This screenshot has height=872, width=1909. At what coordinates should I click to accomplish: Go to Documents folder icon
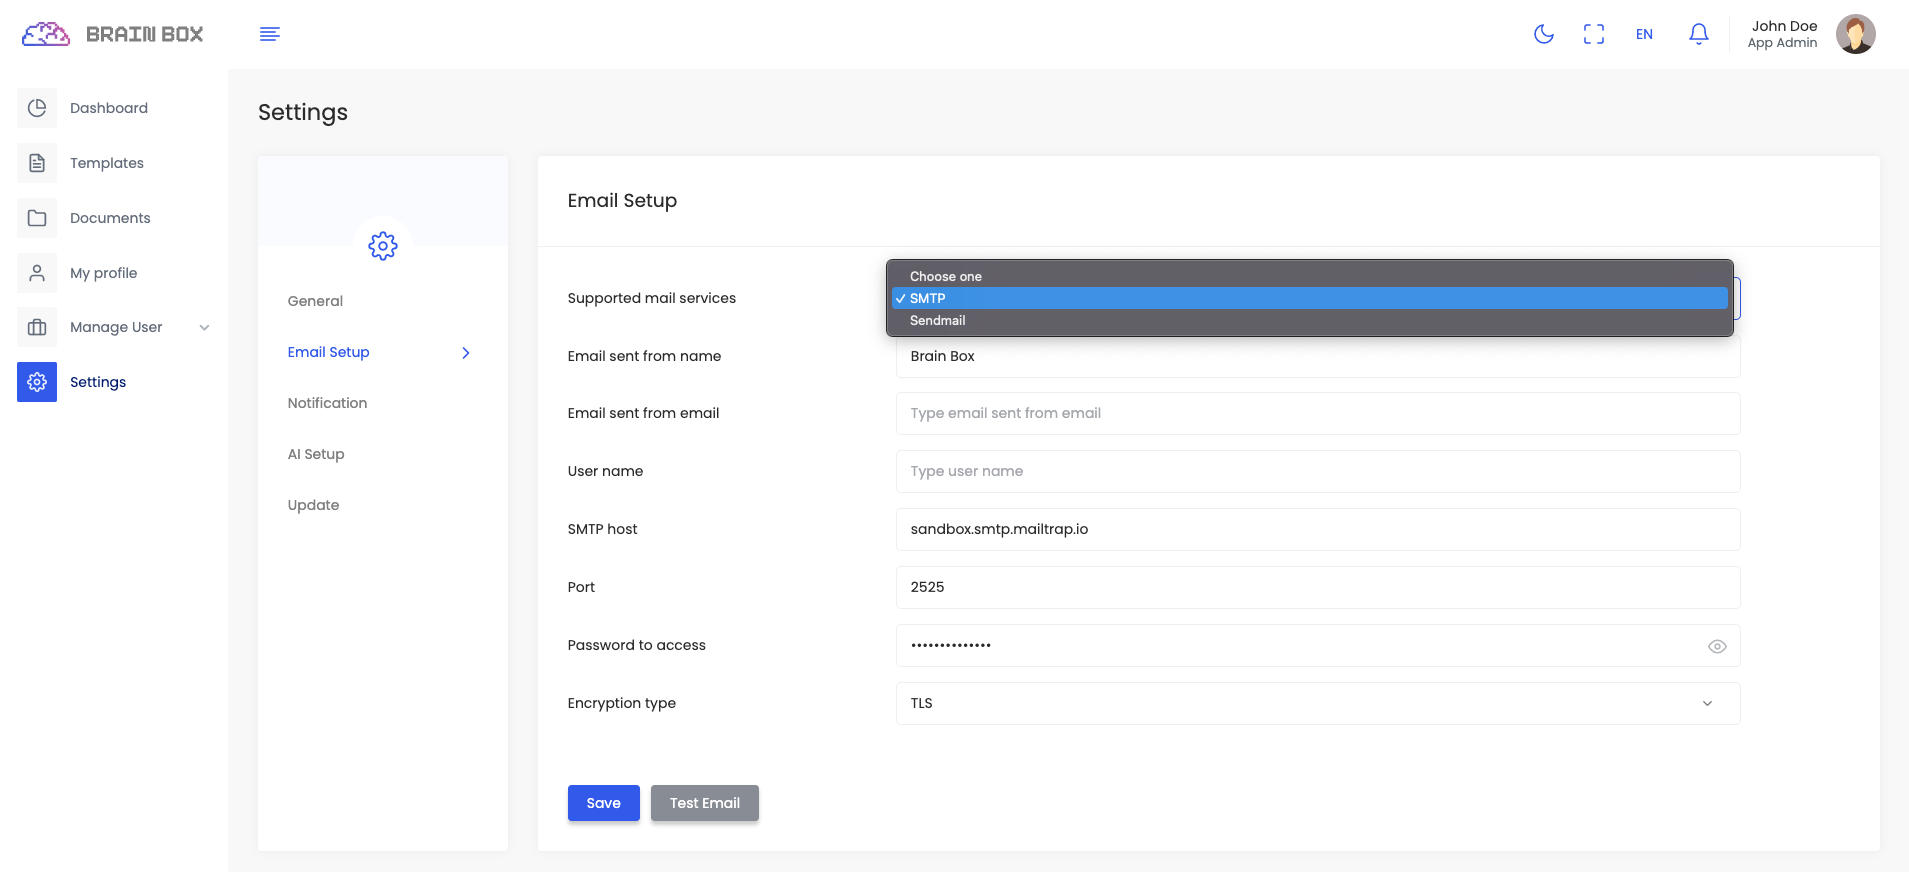[x=37, y=218]
